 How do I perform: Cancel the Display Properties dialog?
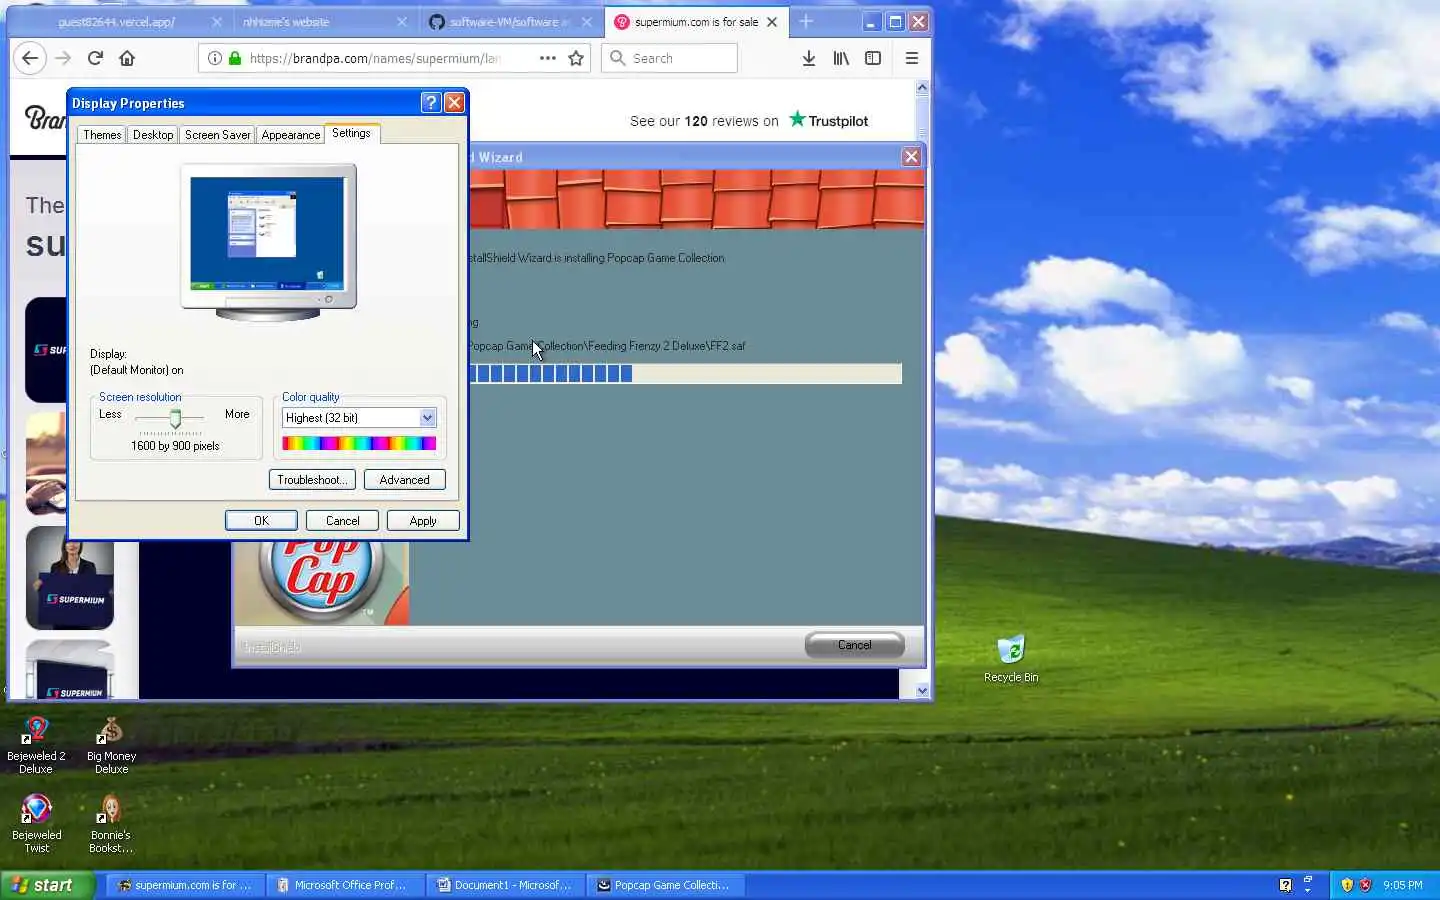tap(342, 521)
